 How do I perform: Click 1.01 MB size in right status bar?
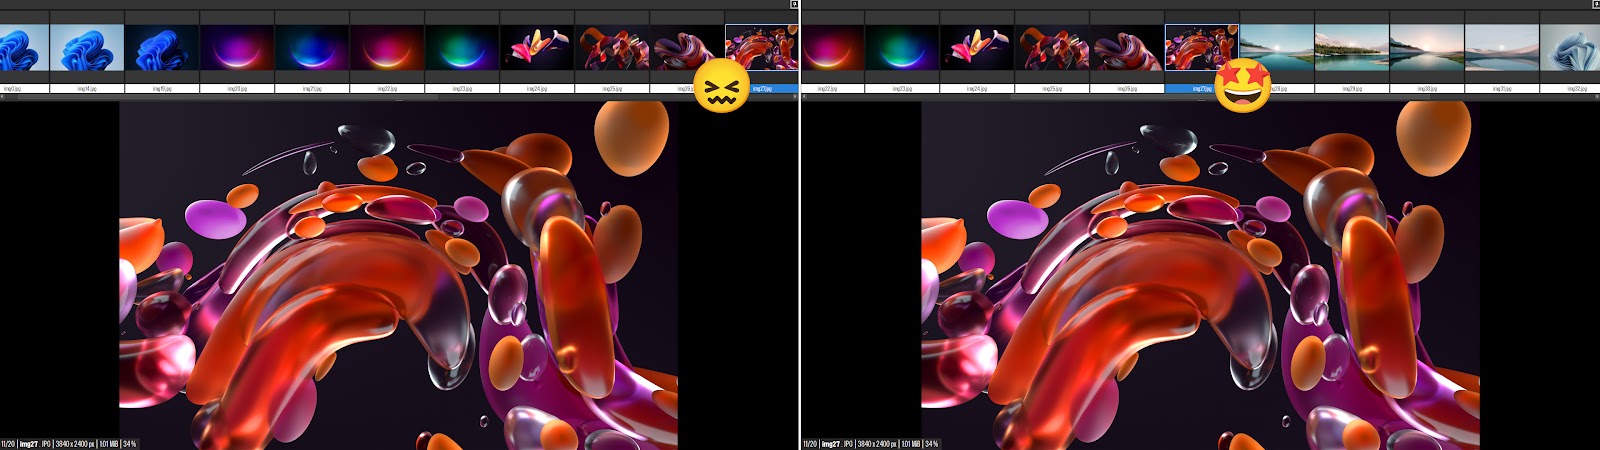tap(910, 444)
